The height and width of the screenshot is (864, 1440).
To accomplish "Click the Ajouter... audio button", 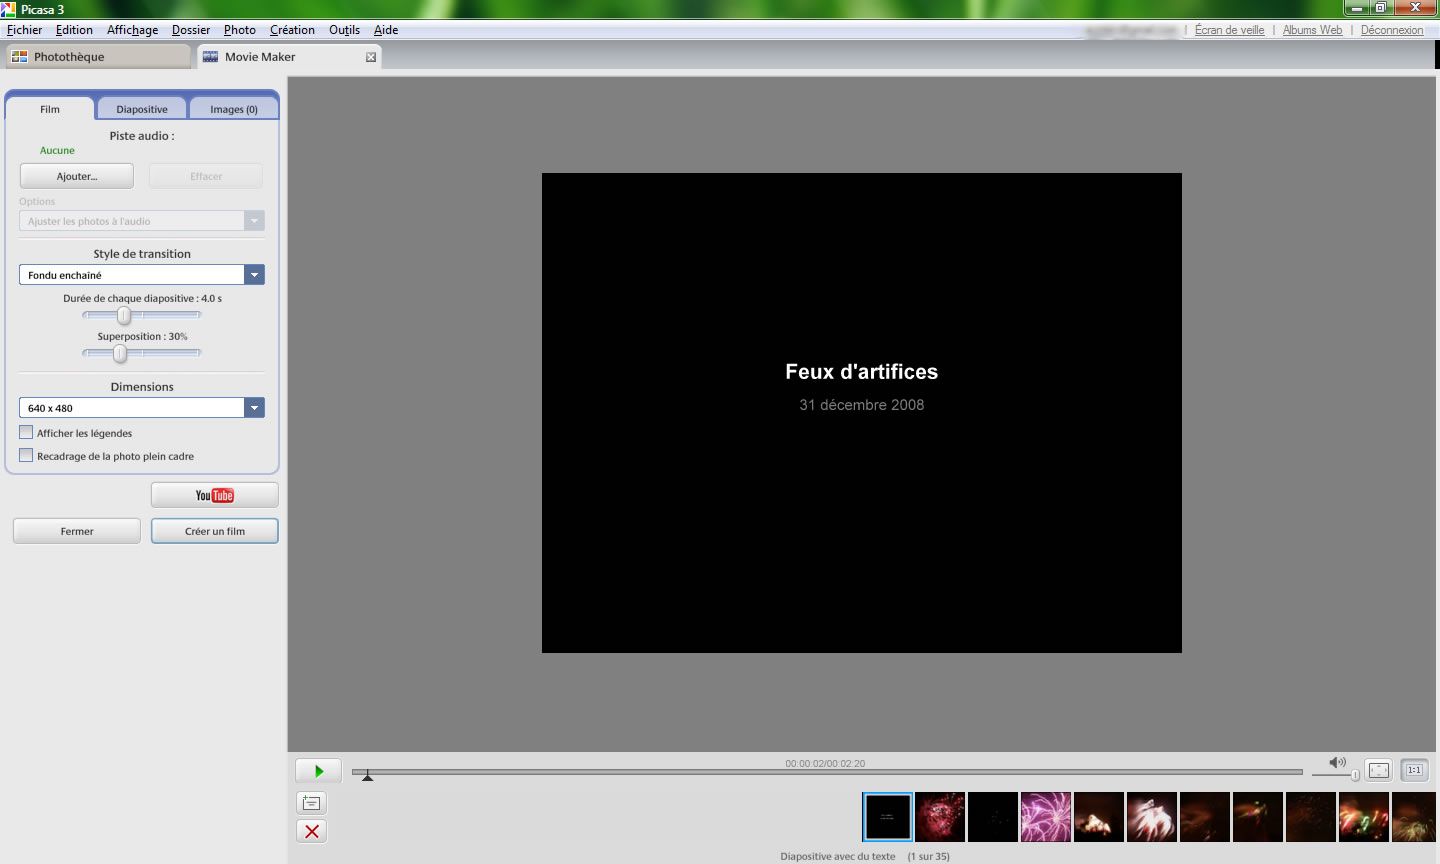I will point(77,176).
